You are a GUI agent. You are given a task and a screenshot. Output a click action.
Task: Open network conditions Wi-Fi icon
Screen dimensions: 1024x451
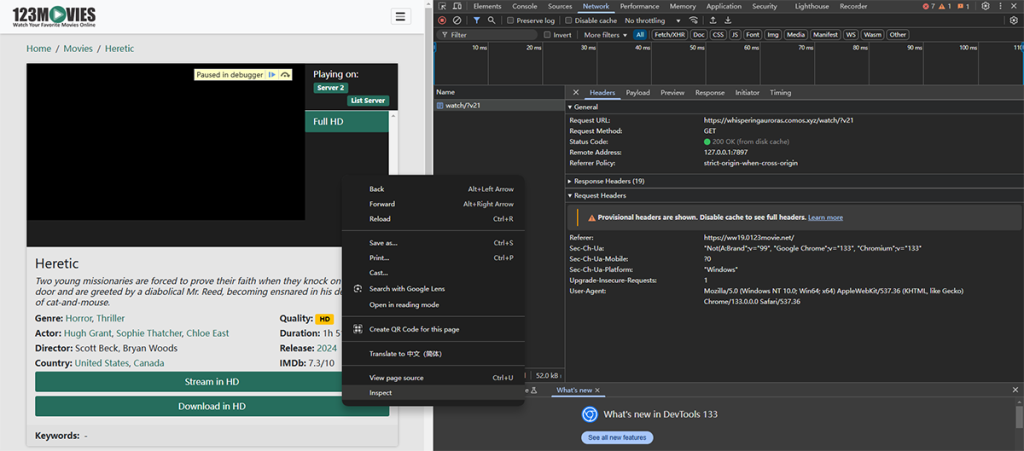(694, 20)
